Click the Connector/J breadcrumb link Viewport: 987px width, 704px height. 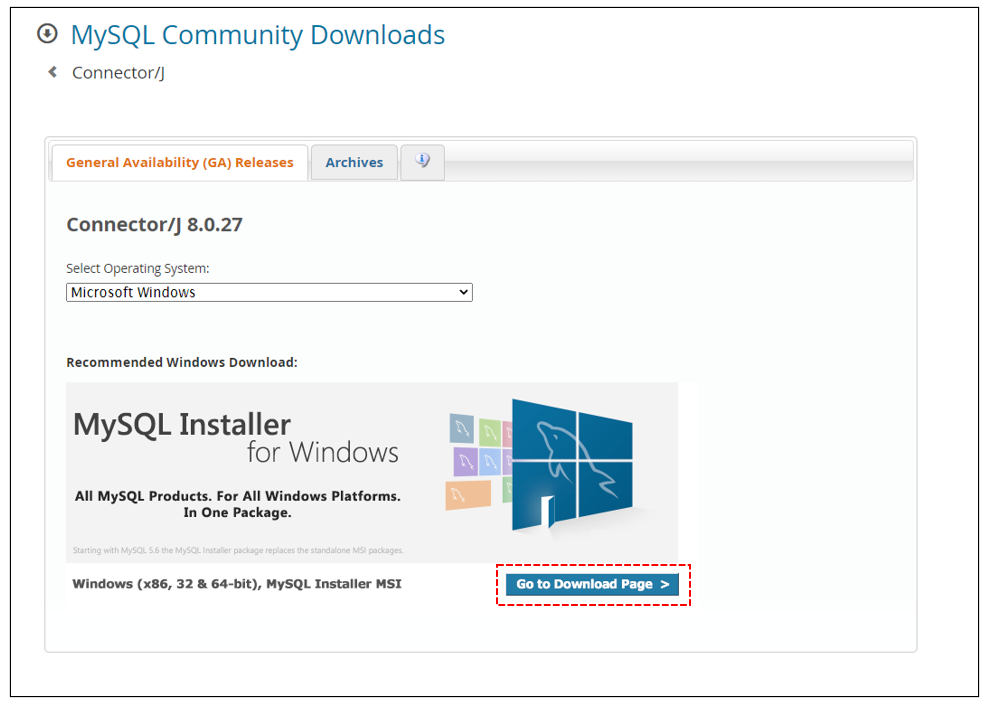click(x=118, y=73)
